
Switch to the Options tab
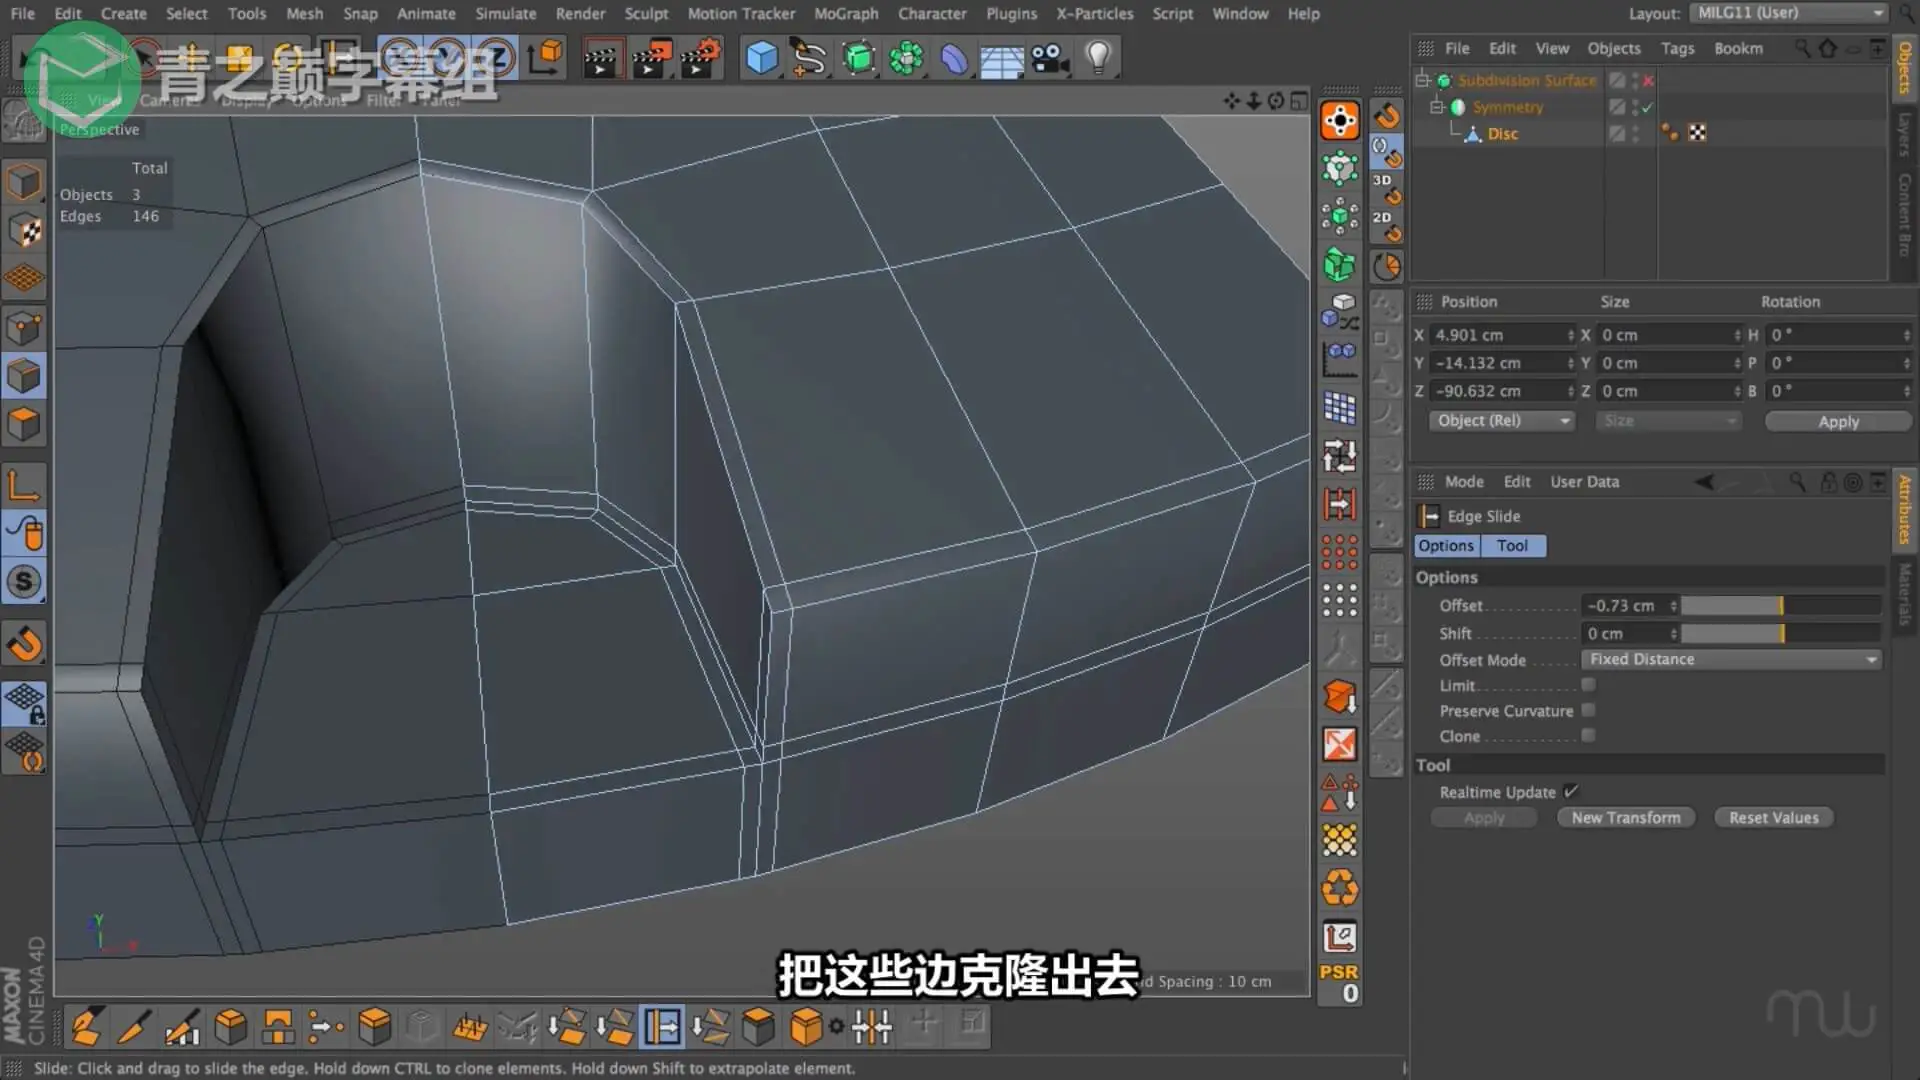pyautogui.click(x=1446, y=545)
